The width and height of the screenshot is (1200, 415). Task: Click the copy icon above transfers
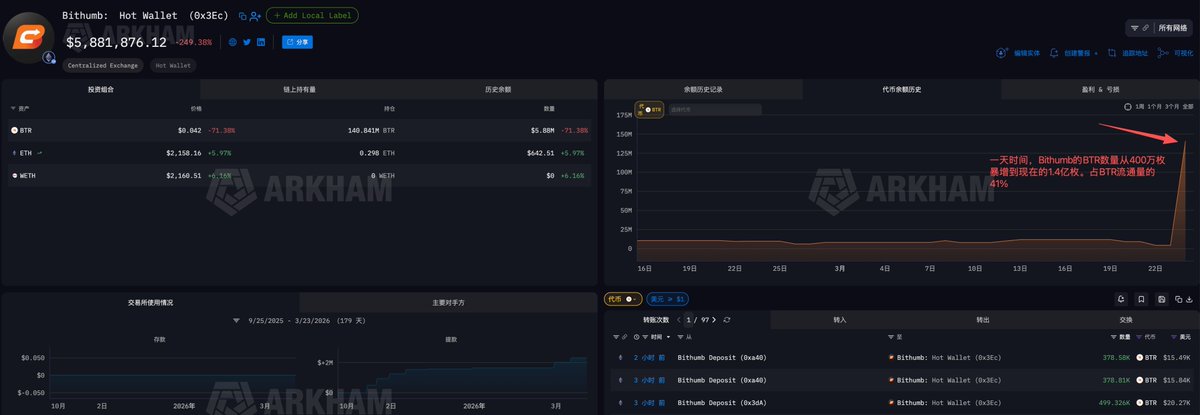click(1178, 298)
